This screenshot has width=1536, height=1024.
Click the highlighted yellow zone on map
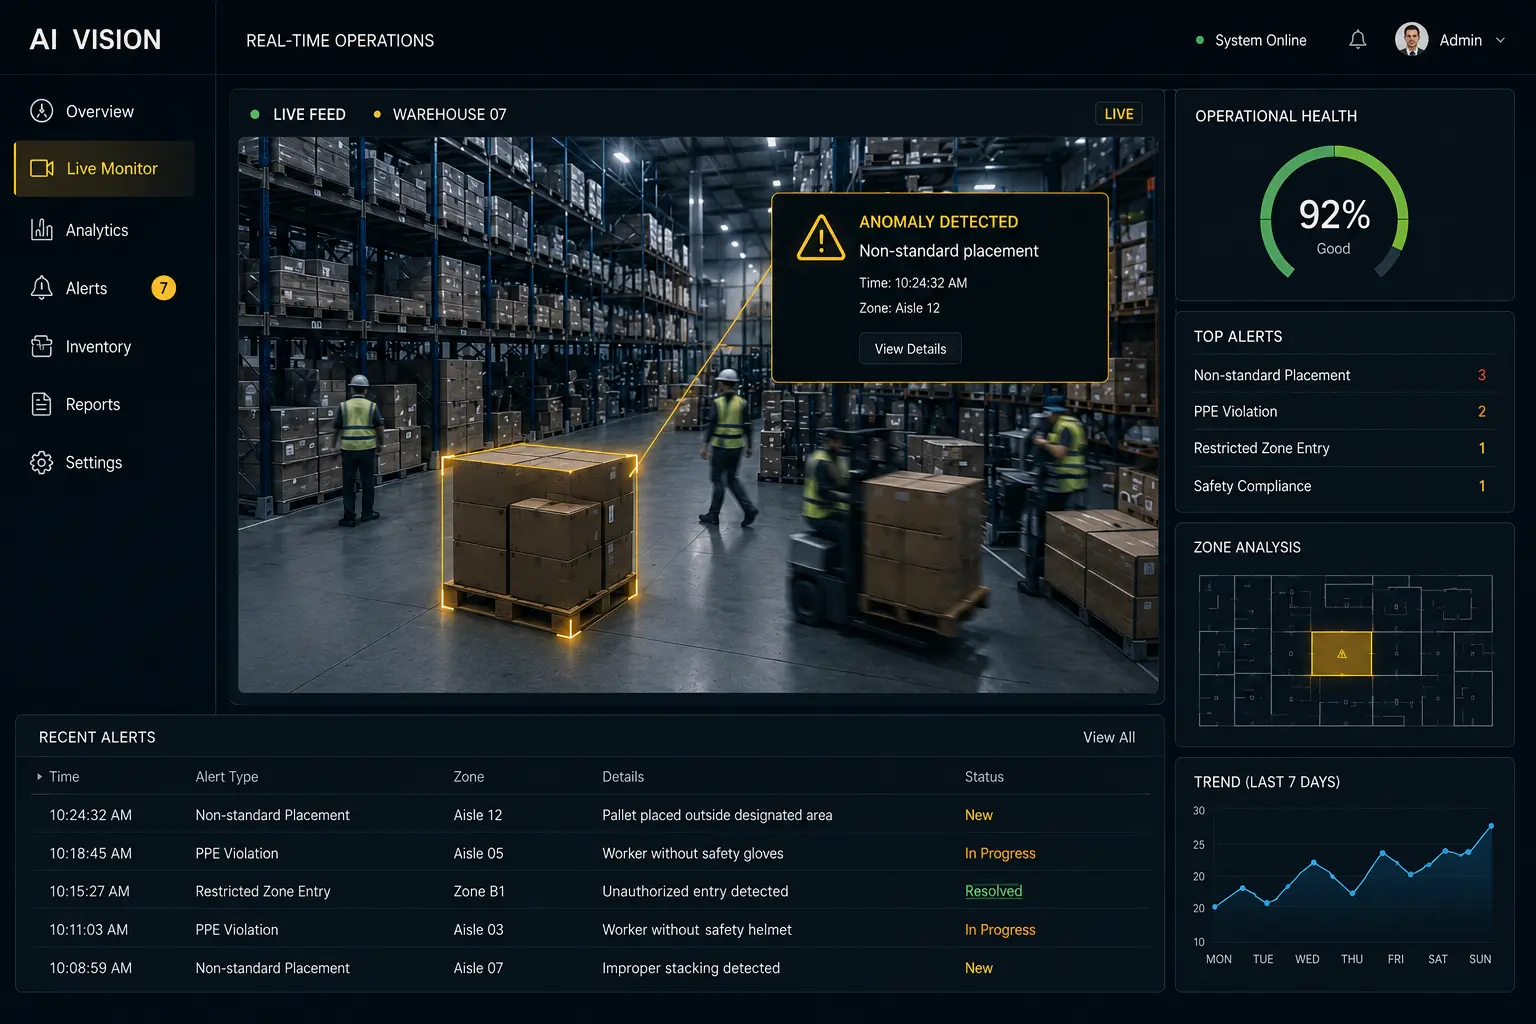click(x=1342, y=654)
